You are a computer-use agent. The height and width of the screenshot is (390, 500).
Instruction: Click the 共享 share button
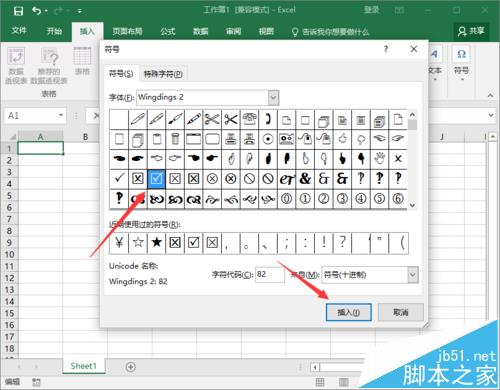471,31
